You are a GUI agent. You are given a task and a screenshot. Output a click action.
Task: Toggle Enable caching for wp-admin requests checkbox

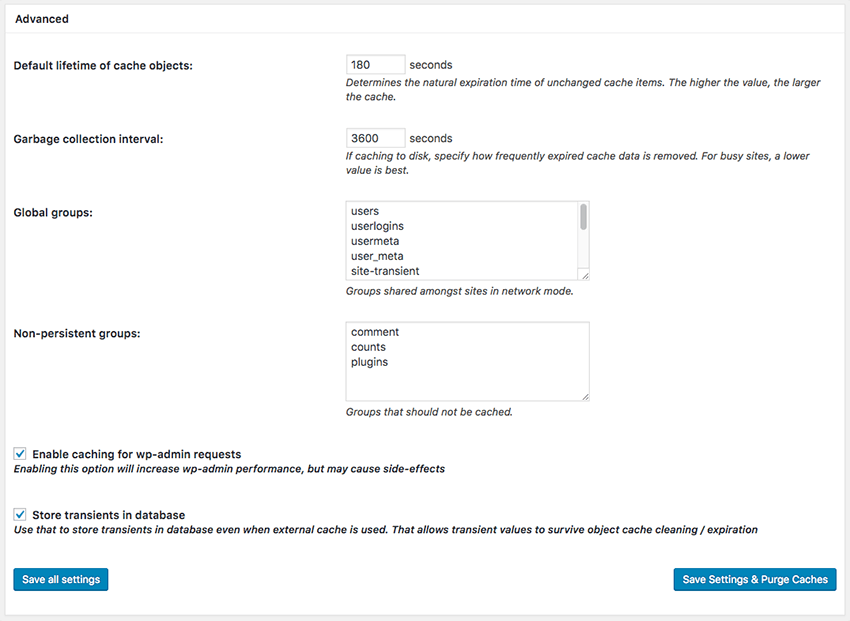pyautogui.click(x=20, y=454)
